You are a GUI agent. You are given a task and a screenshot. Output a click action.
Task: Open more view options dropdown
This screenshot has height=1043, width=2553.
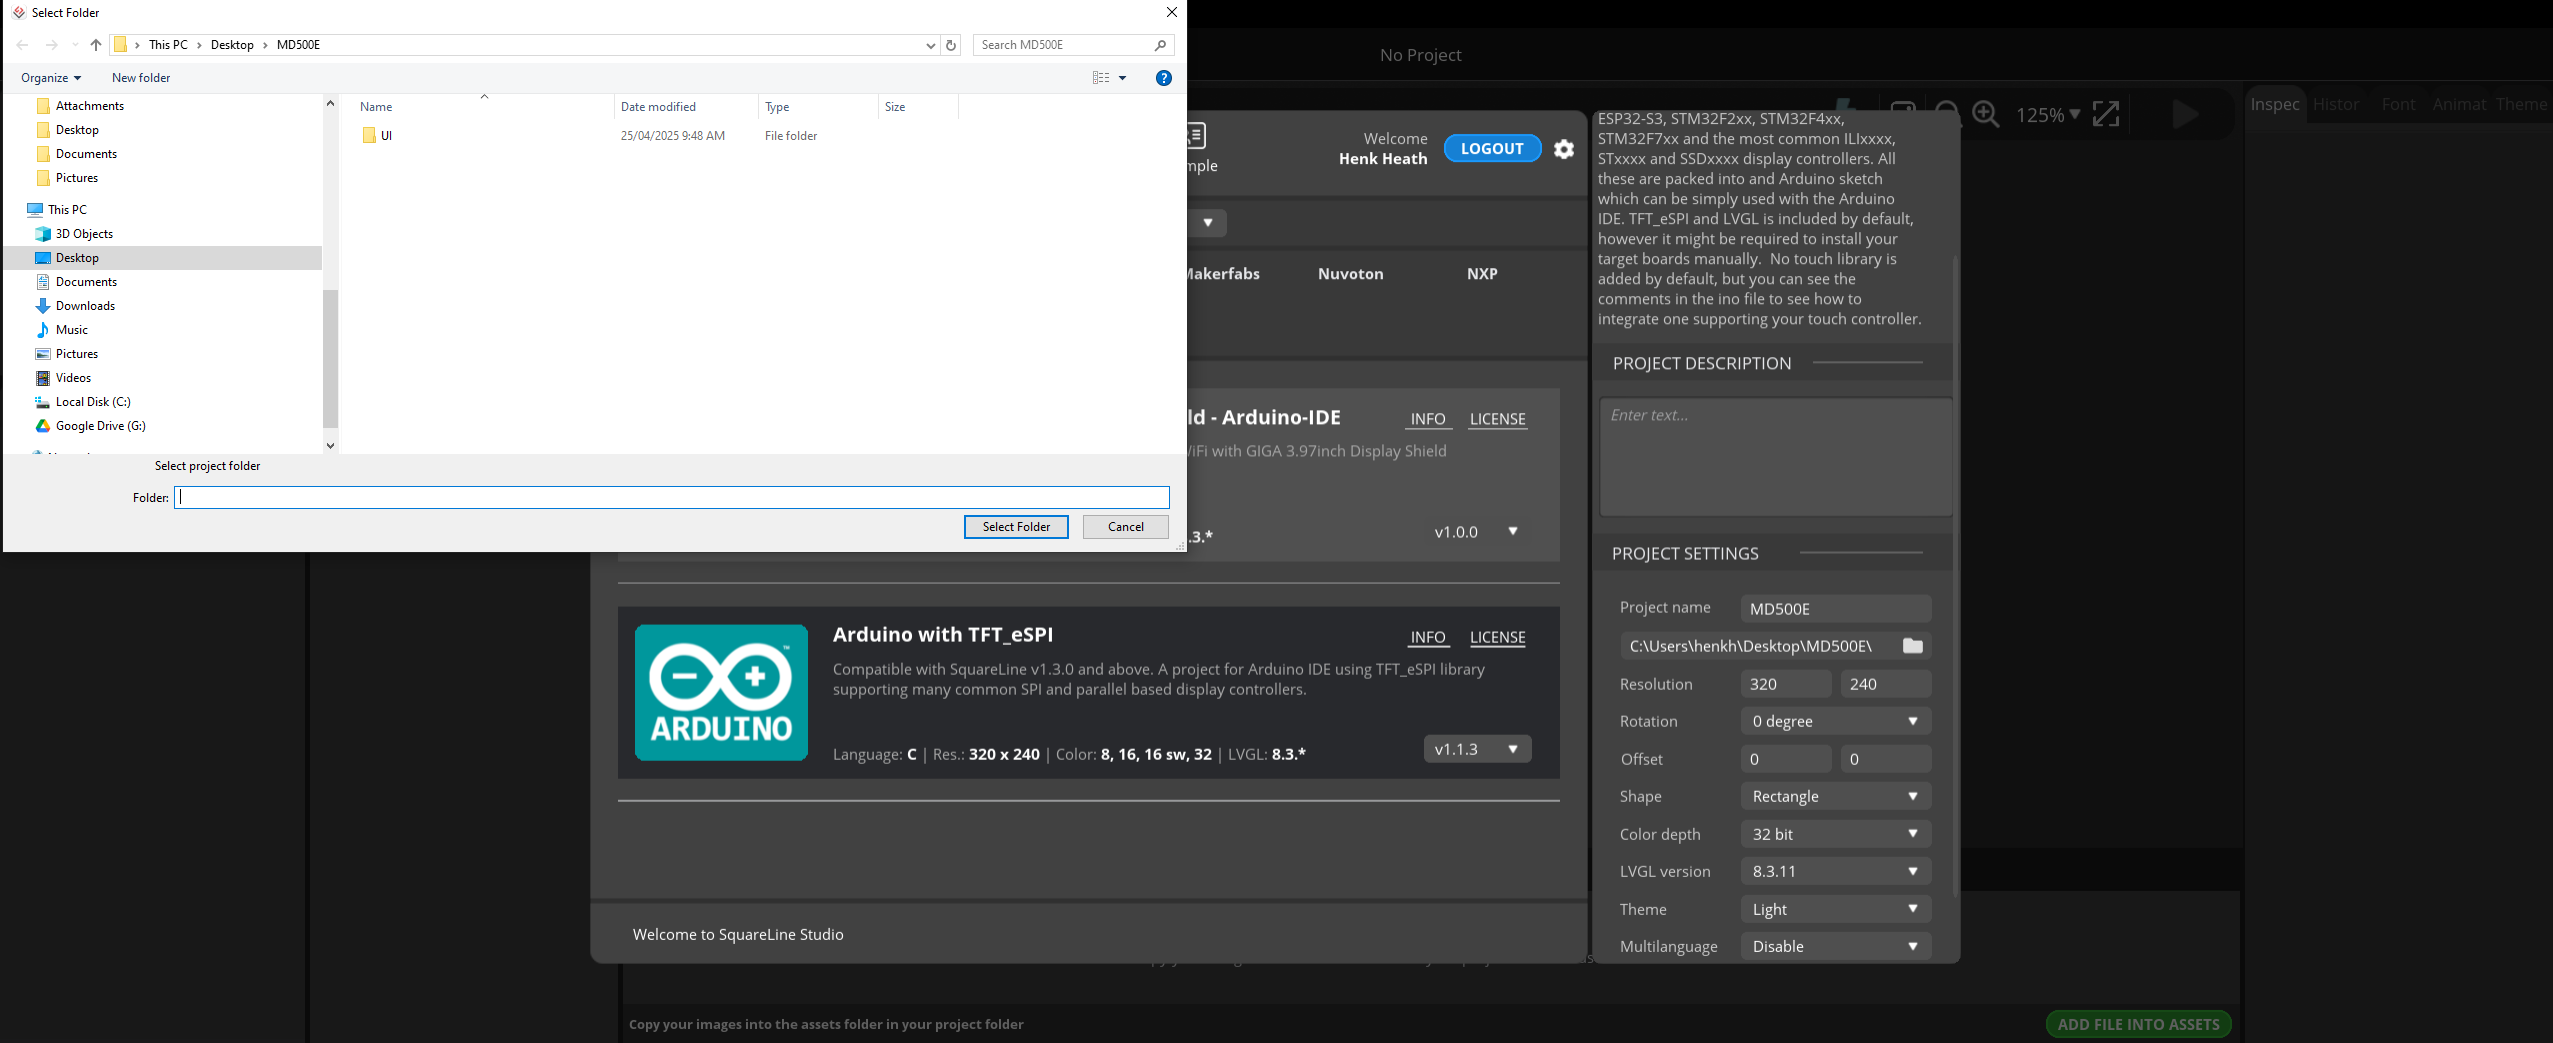click(1122, 78)
